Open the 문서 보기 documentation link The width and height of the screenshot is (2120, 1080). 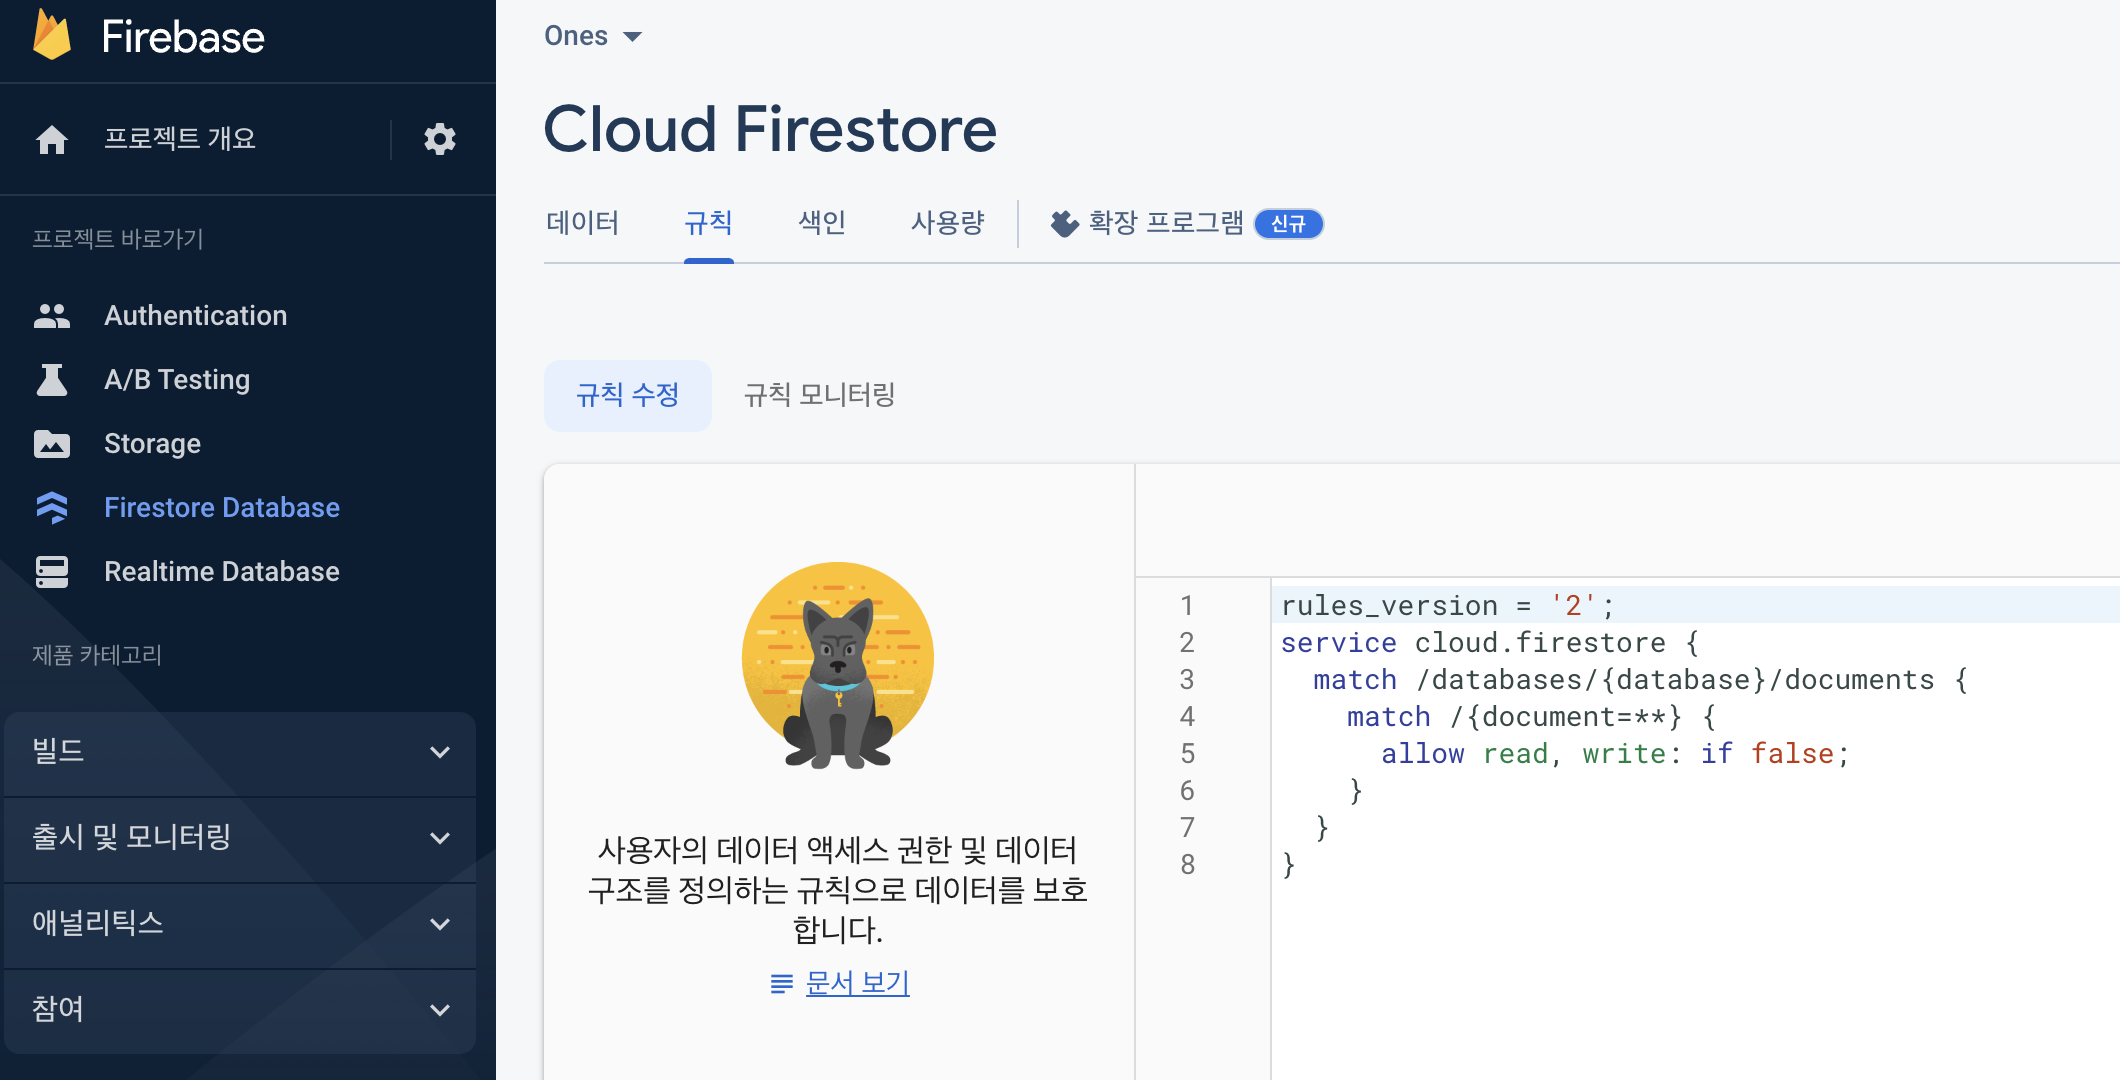point(857,983)
